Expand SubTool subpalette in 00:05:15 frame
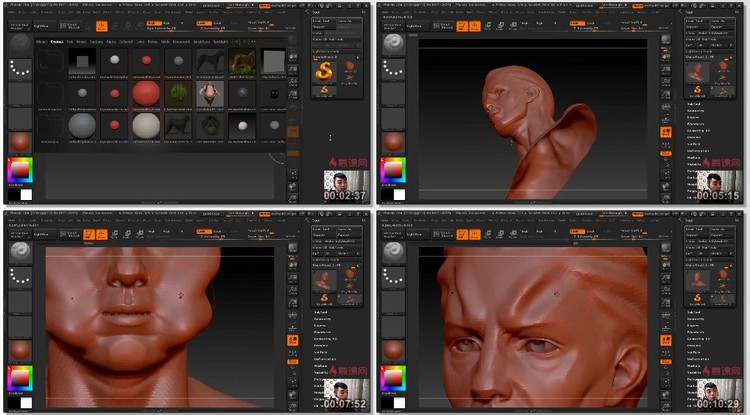This screenshot has height=415, width=750. (694, 104)
